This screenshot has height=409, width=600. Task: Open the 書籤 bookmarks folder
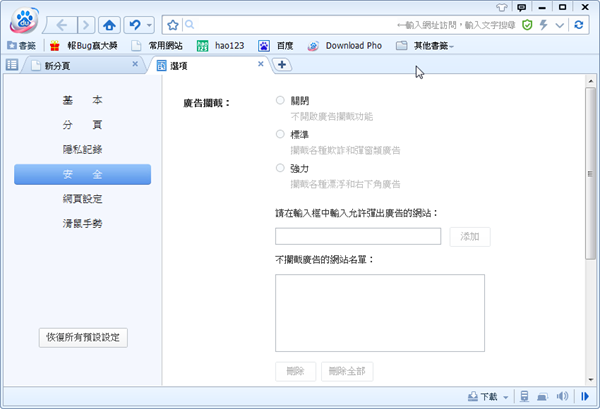pyautogui.click(x=21, y=46)
